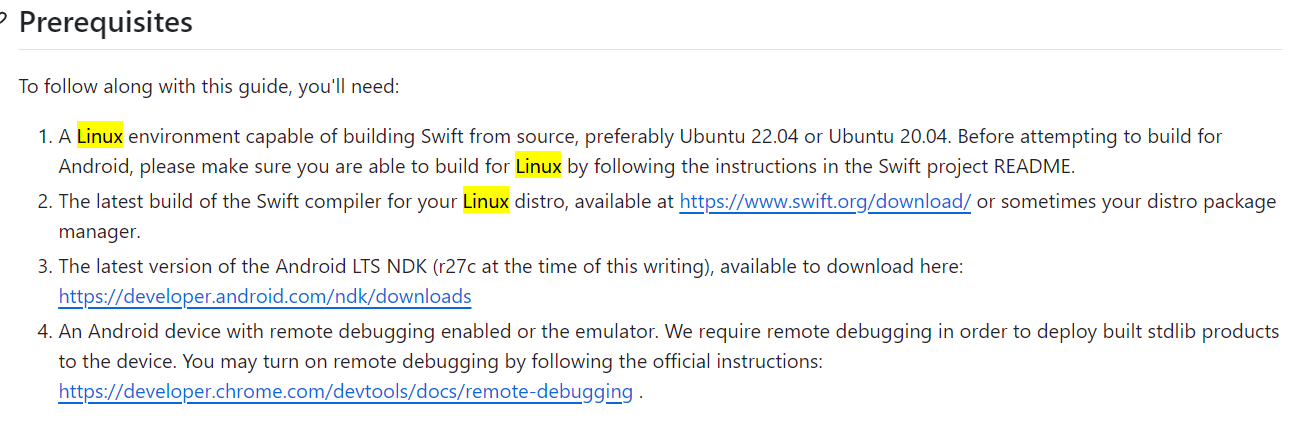
Task: Click the list number 4 marker
Action: point(44,331)
